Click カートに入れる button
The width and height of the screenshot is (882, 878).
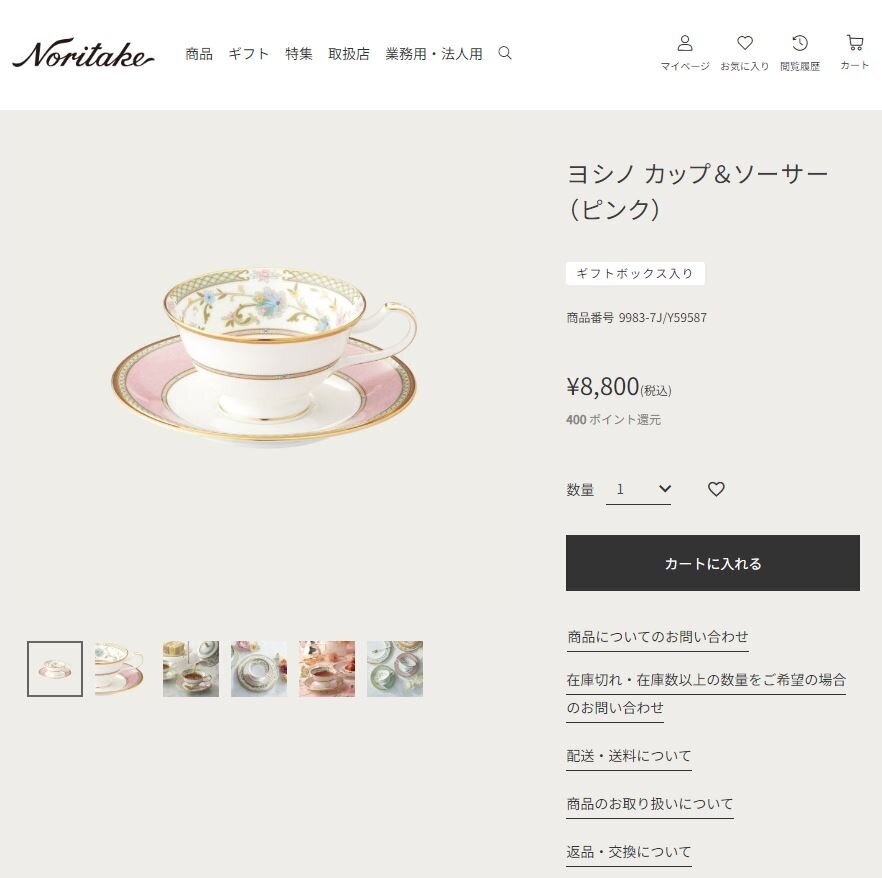[x=713, y=563]
